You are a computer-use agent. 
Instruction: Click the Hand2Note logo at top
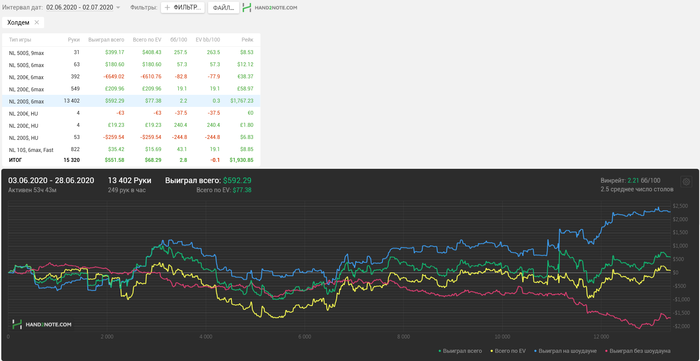pos(270,8)
